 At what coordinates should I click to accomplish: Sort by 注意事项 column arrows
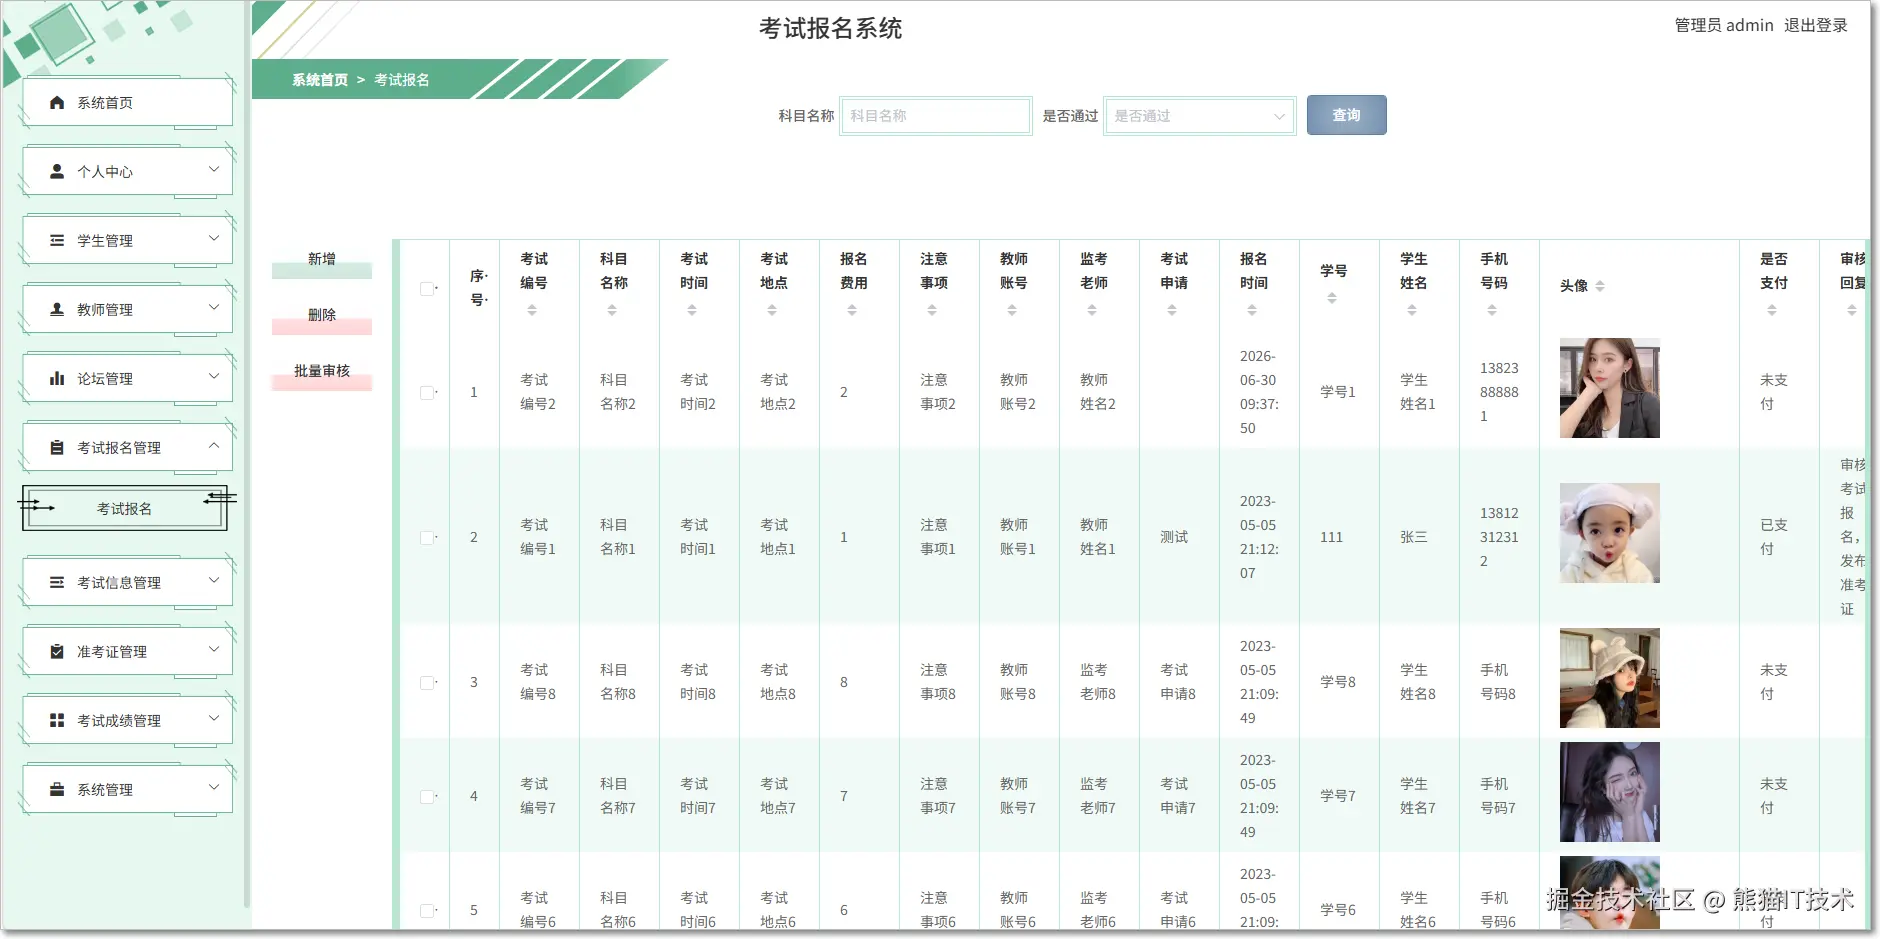tap(932, 310)
